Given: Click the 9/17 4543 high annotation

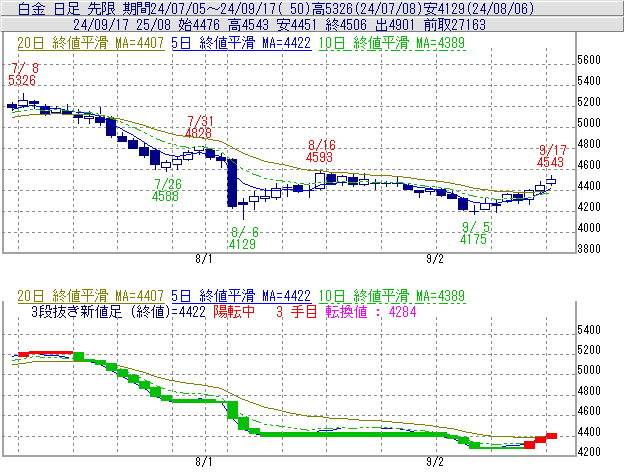Looking at the screenshot, I should [551, 156].
